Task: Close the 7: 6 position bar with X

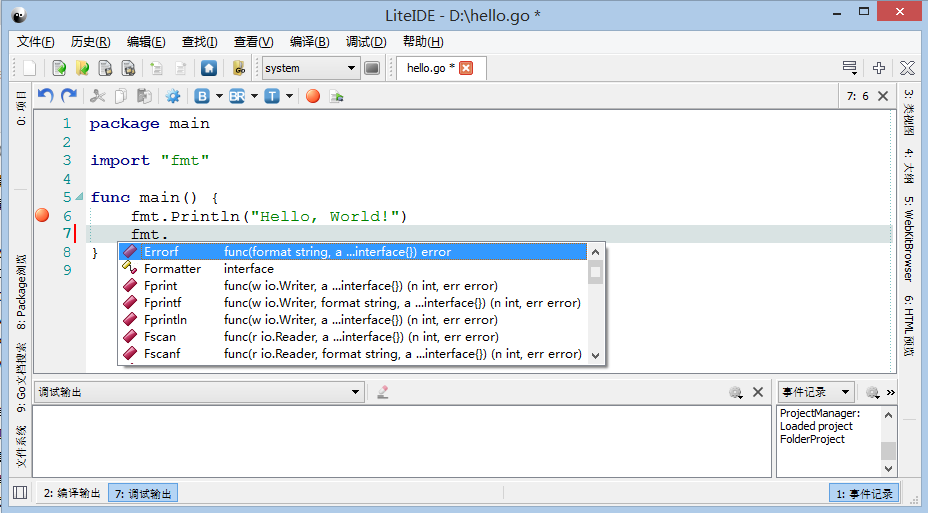Action: (x=883, y=96)
